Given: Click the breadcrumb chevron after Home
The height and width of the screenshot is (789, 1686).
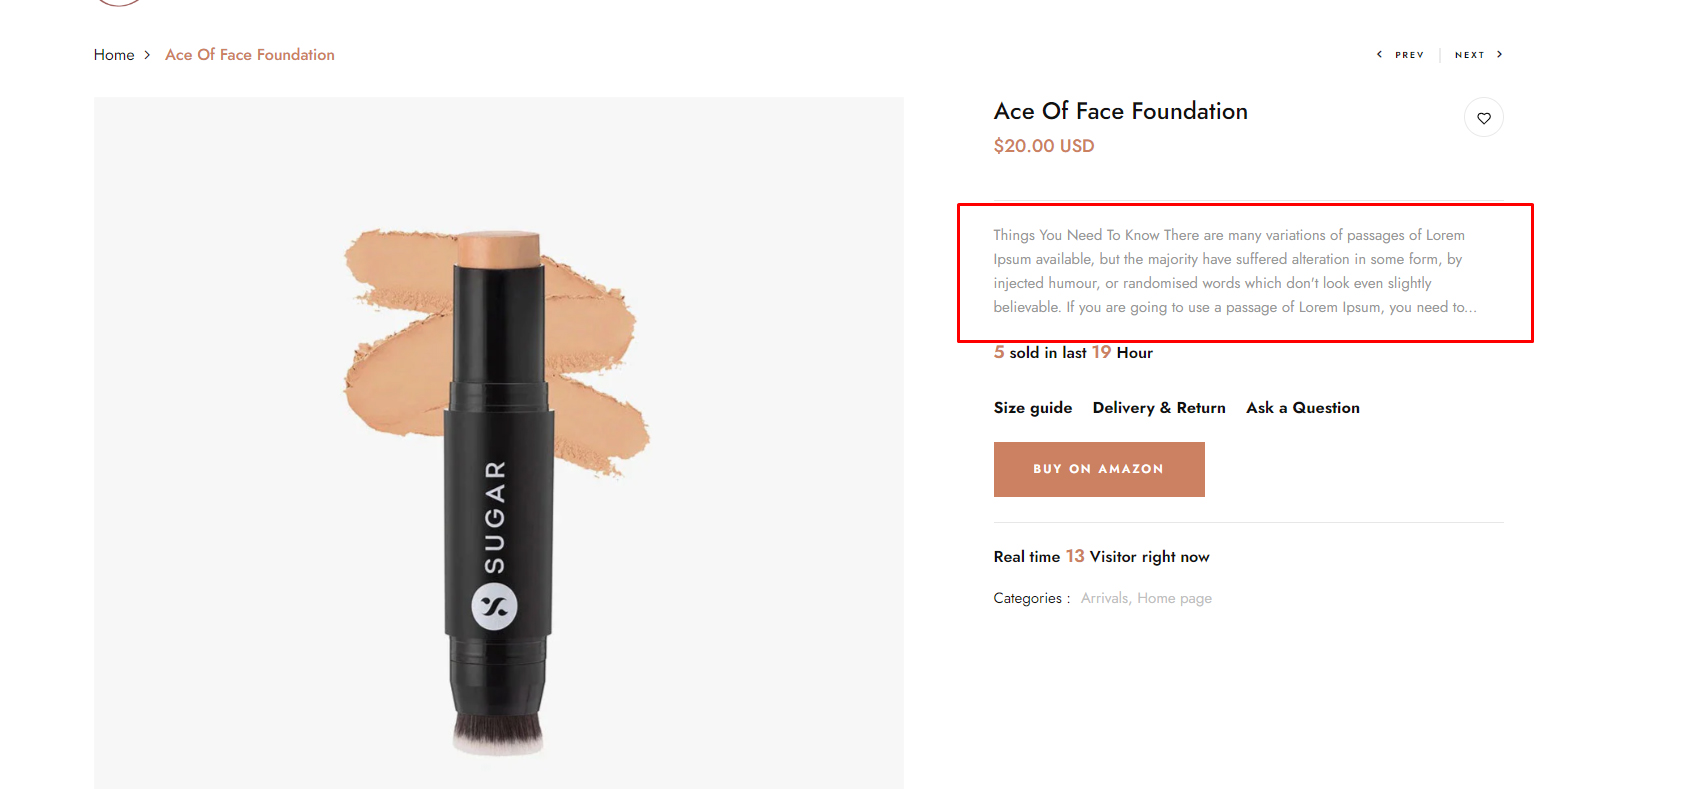Looking at the screenshot, I should (x=147, y=55).
